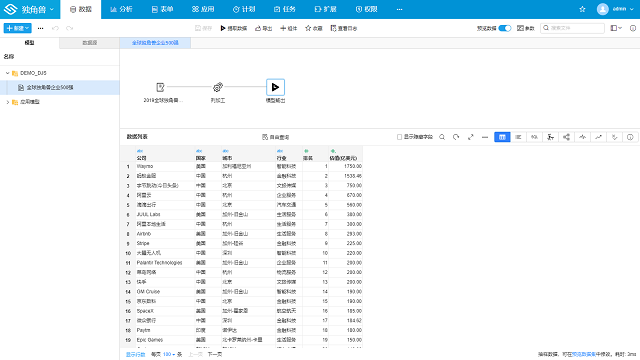This screenshot has width=640, height=360.
Task: Select the 模型 (Model) side tab
Action: [x=29, y=42]
